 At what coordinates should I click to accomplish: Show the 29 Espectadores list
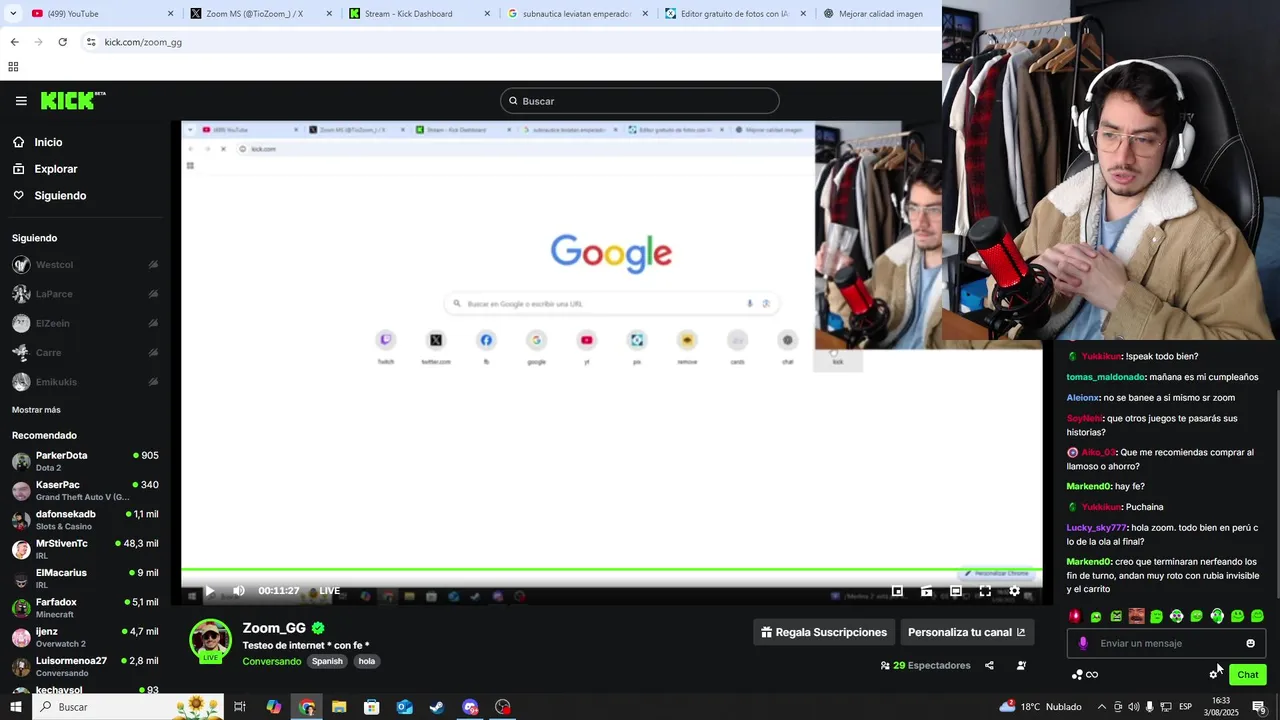point(925,665)
